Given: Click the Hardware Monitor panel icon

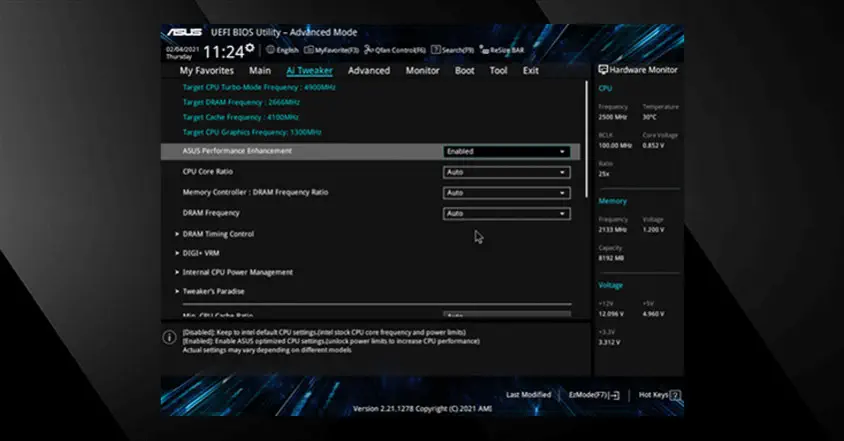Looking at the screenshot, I should click(x=603, y=70).
